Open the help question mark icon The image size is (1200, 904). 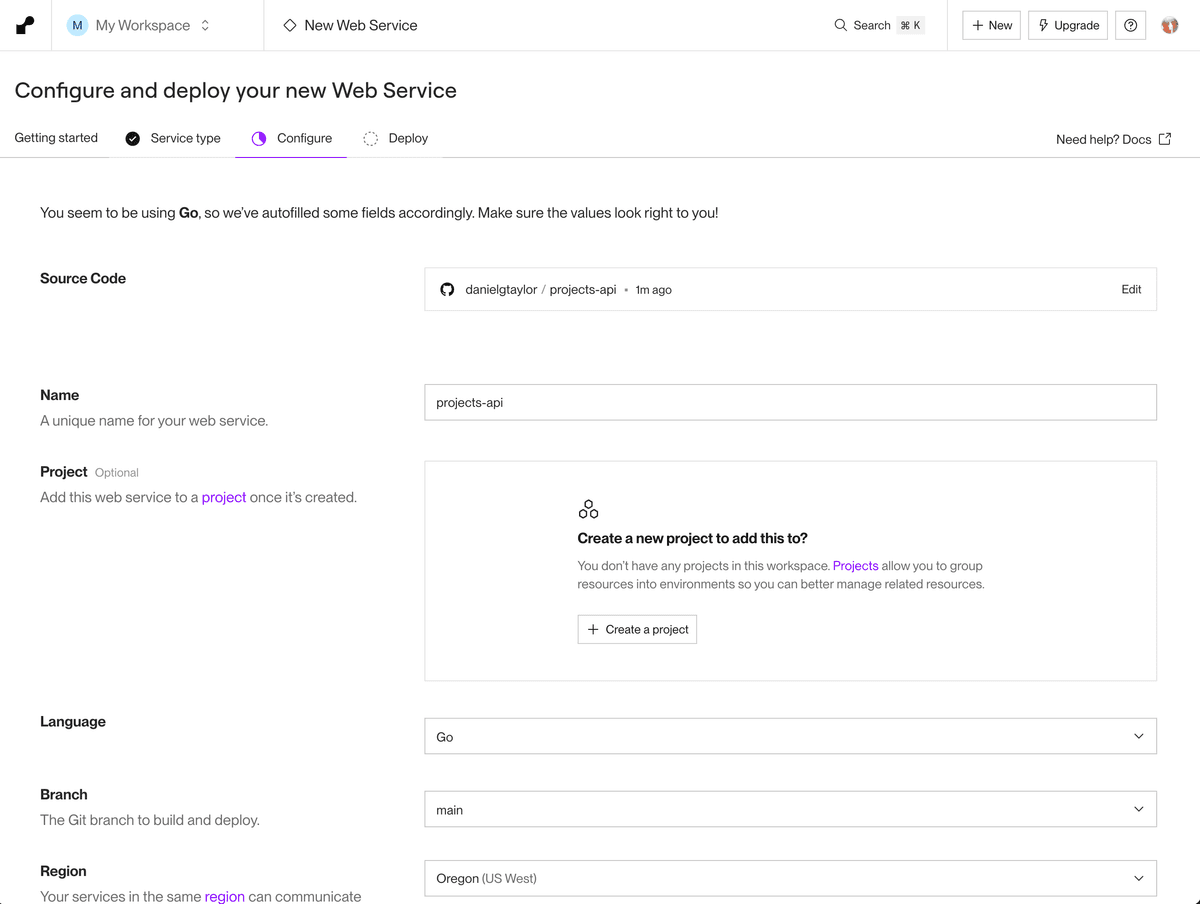(1130, 25)
